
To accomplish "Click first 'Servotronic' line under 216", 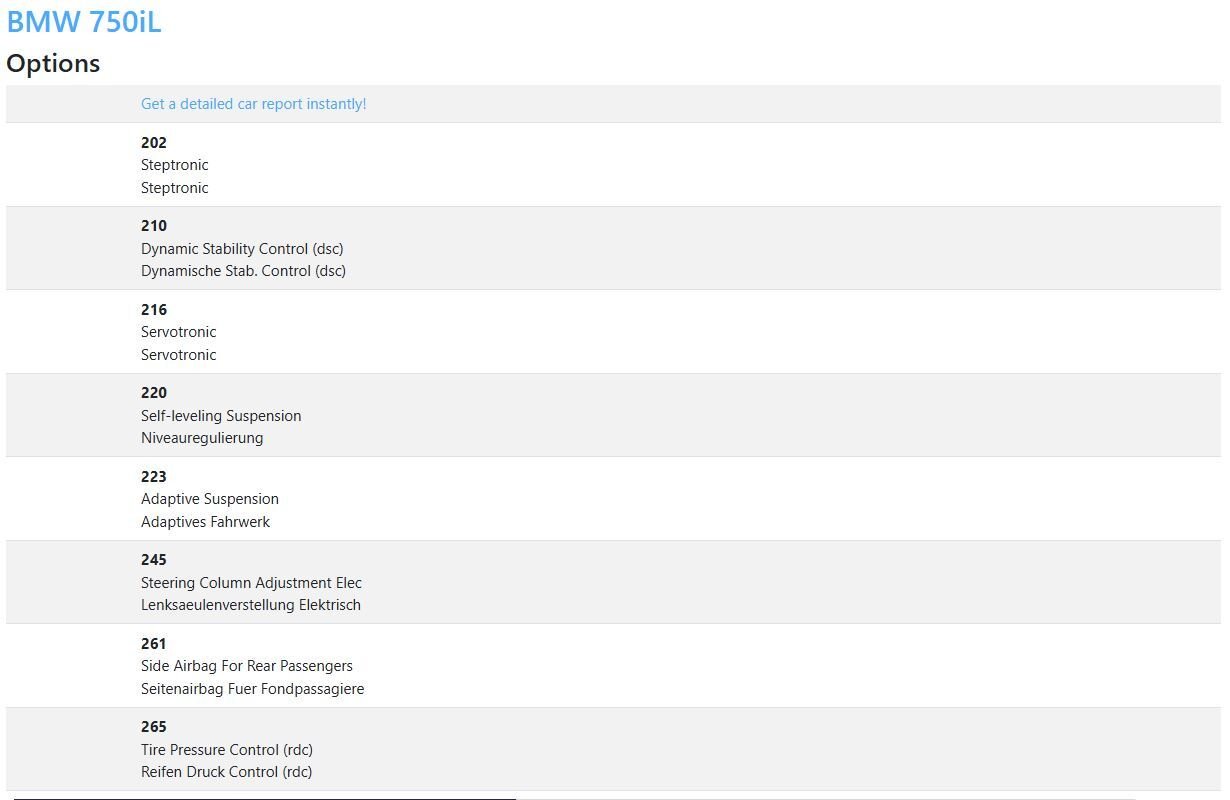I will point(179,332).
